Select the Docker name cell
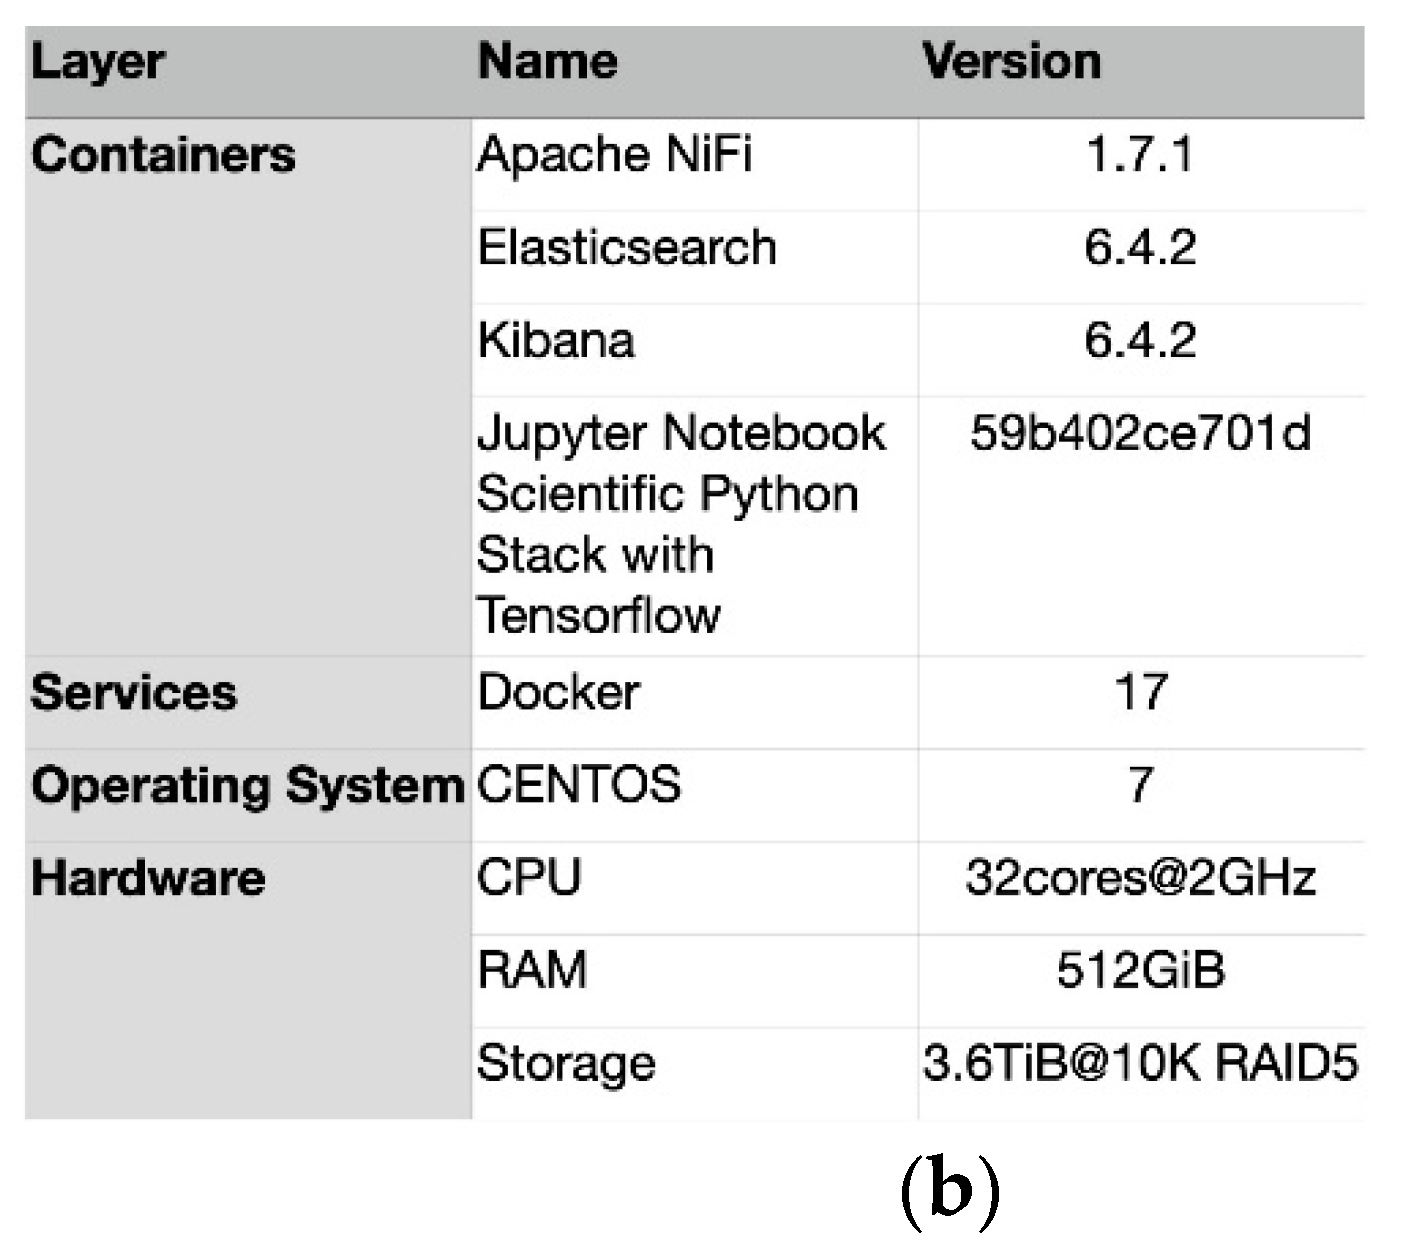The image size is (1402, 1251). pyautogui.click(x=559, y=693)
